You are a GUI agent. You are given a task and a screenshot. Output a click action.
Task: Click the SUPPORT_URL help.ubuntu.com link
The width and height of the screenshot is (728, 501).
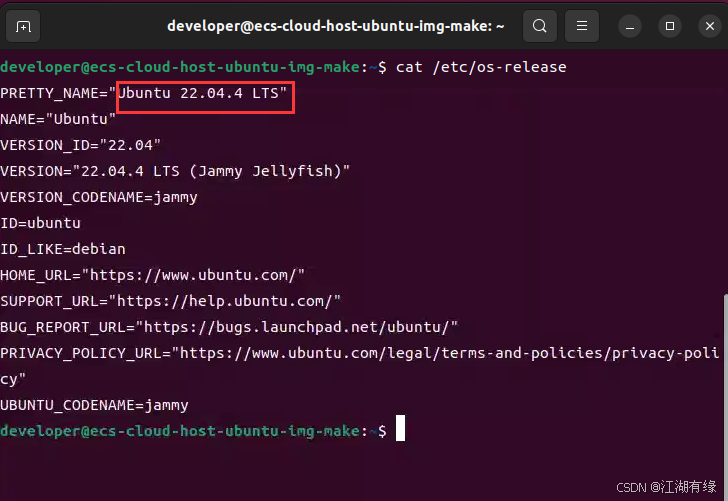coord(224,301)
